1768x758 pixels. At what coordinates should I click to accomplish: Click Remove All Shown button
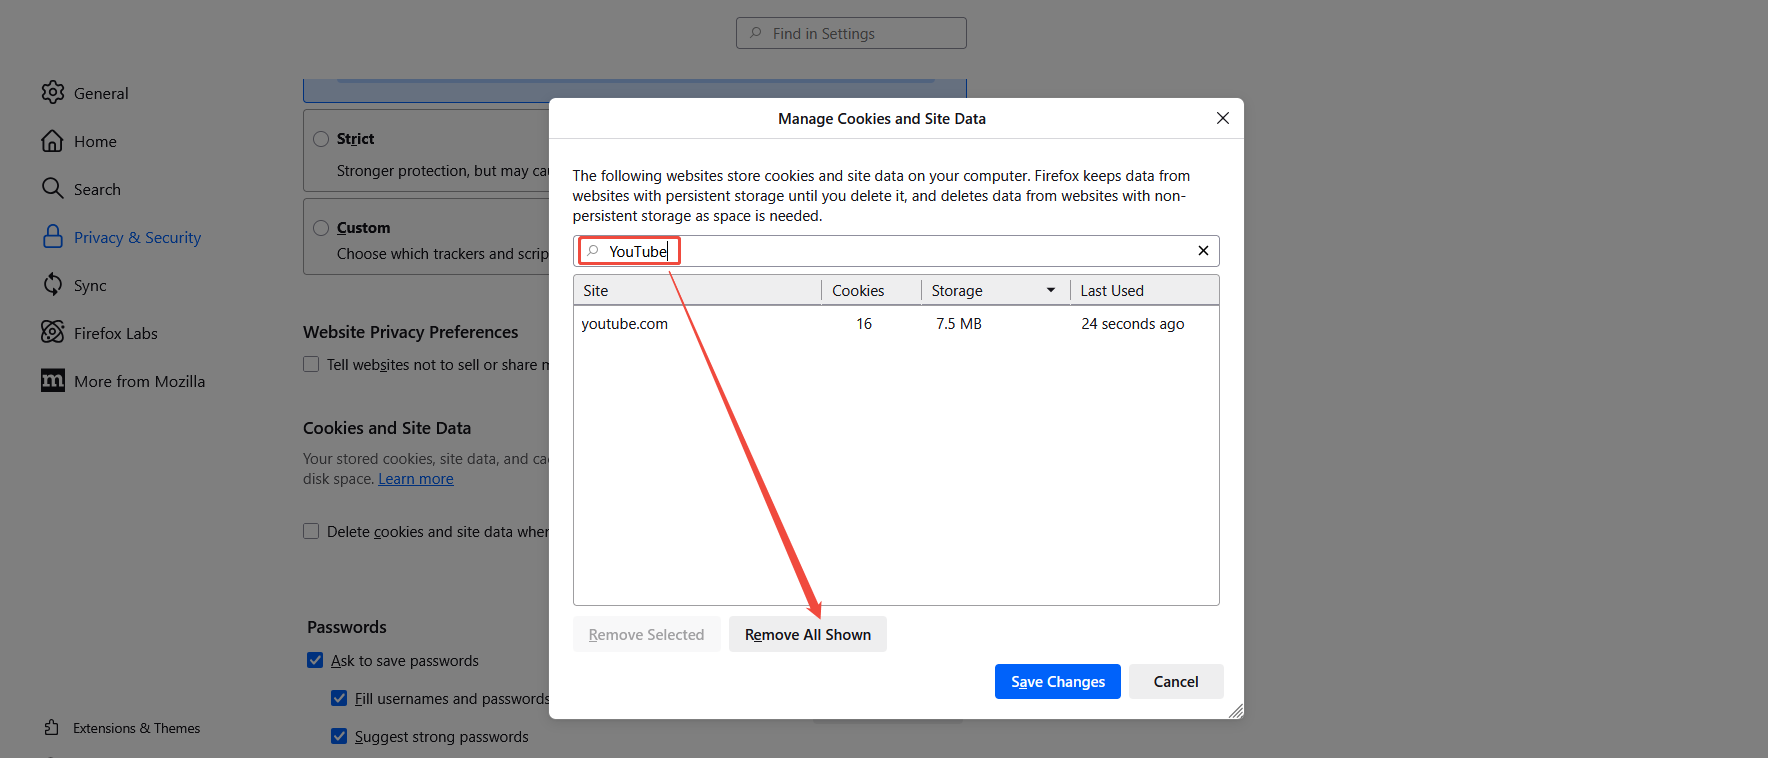[x=808, y=634]
